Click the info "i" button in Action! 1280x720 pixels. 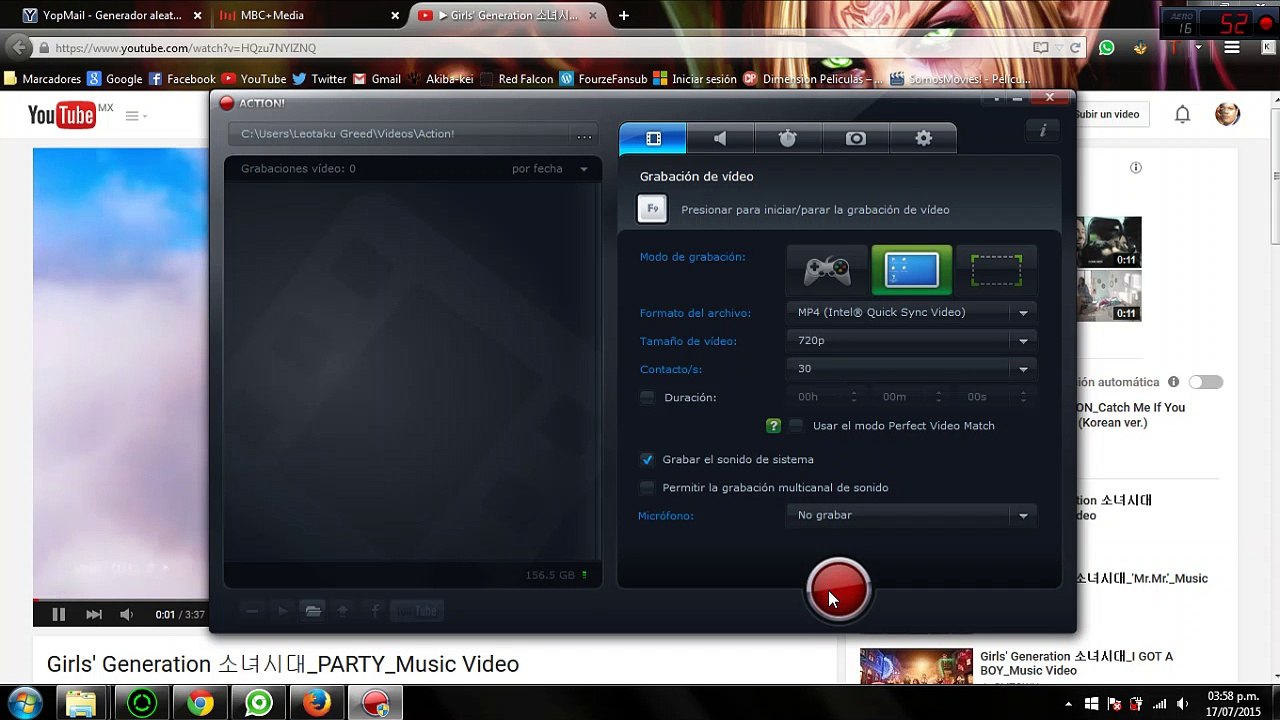(1043, 131)
